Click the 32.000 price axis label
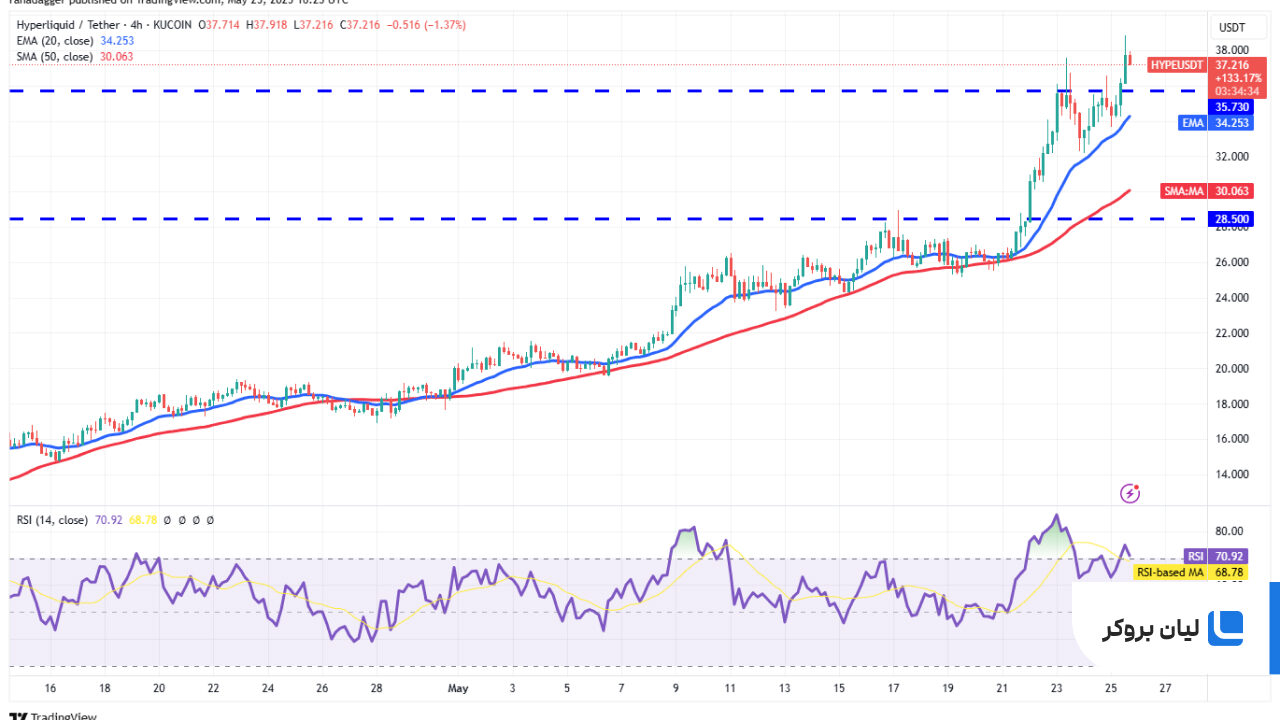Screen dimensions: 1281x720 1232,157
